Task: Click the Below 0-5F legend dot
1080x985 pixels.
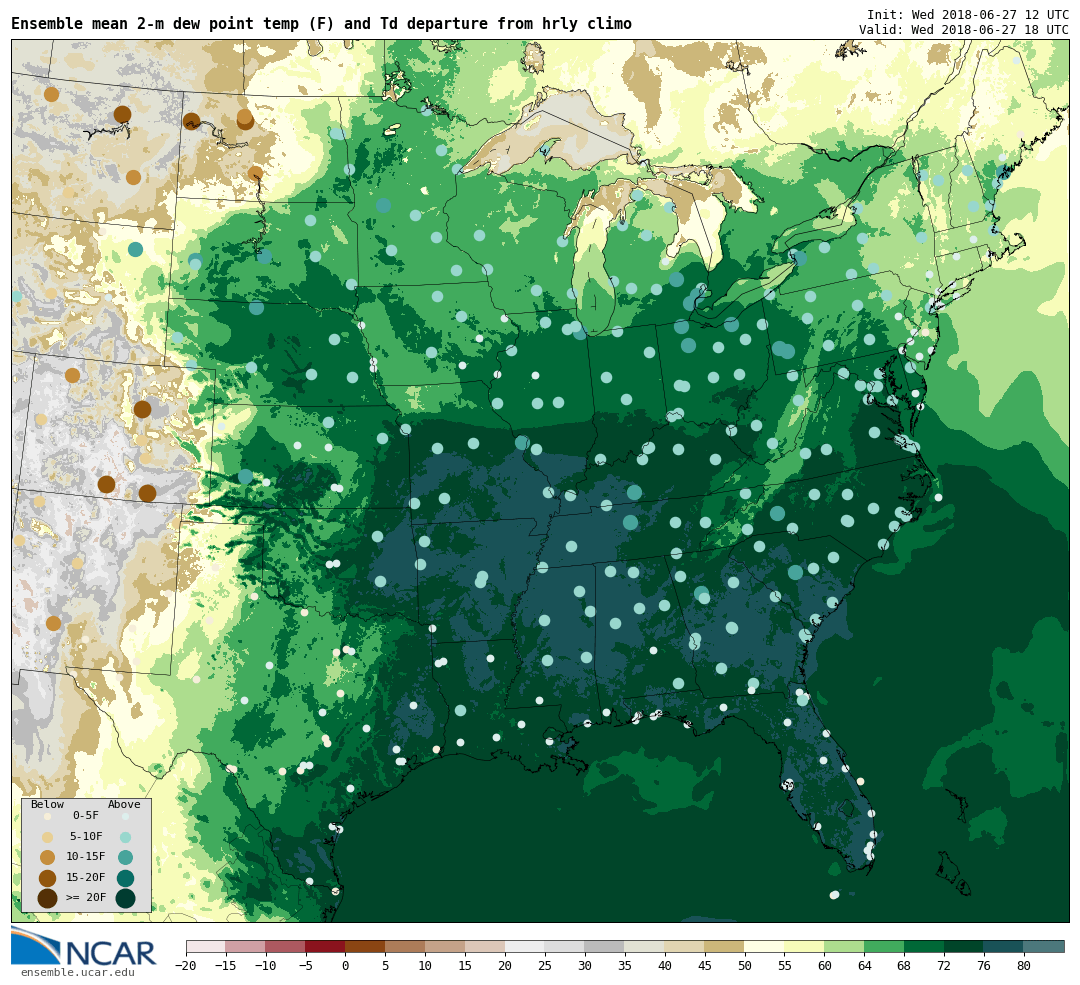Action: [x=48, y=816]
